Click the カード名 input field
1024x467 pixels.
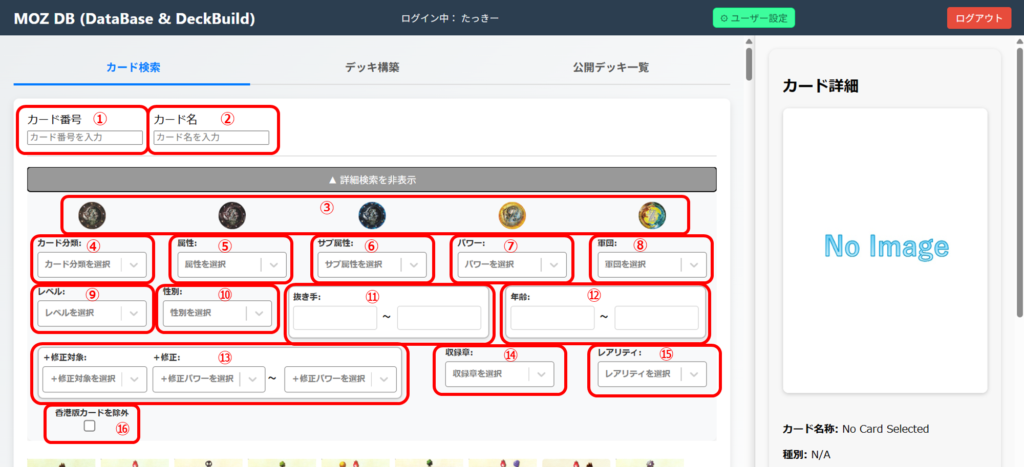coord(211,137)
